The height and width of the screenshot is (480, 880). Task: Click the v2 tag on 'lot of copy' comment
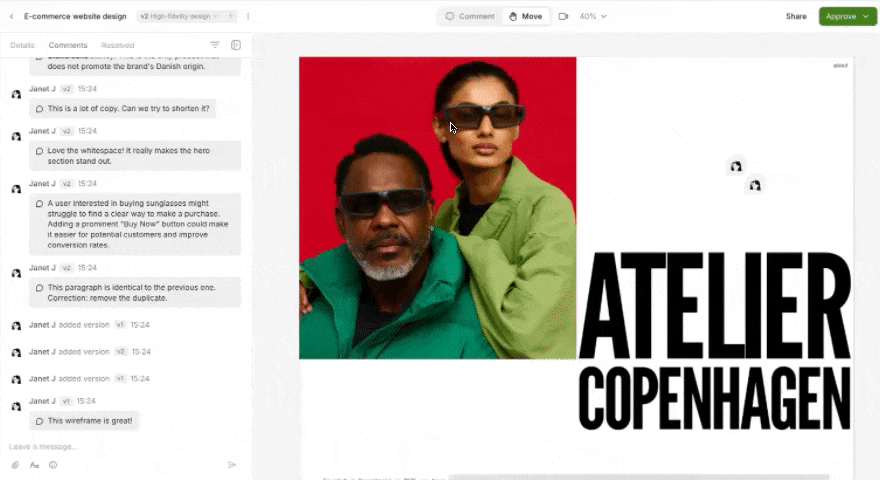67,89
